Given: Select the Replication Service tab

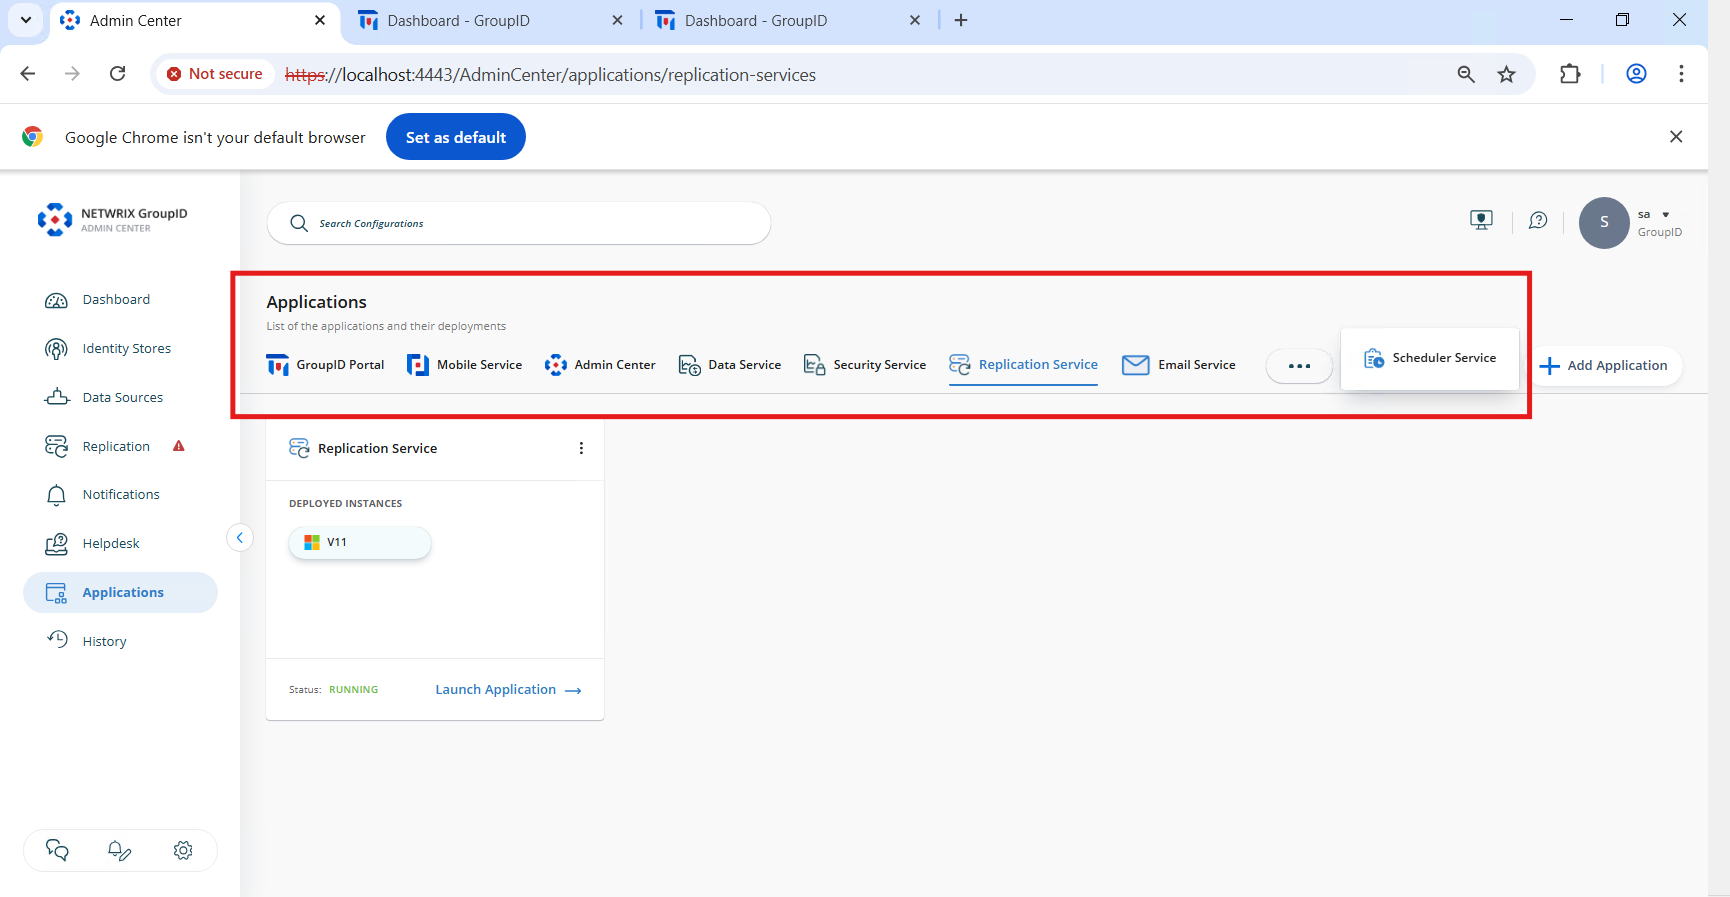Looking at the screenshot, I should [x=1023, y=365].
